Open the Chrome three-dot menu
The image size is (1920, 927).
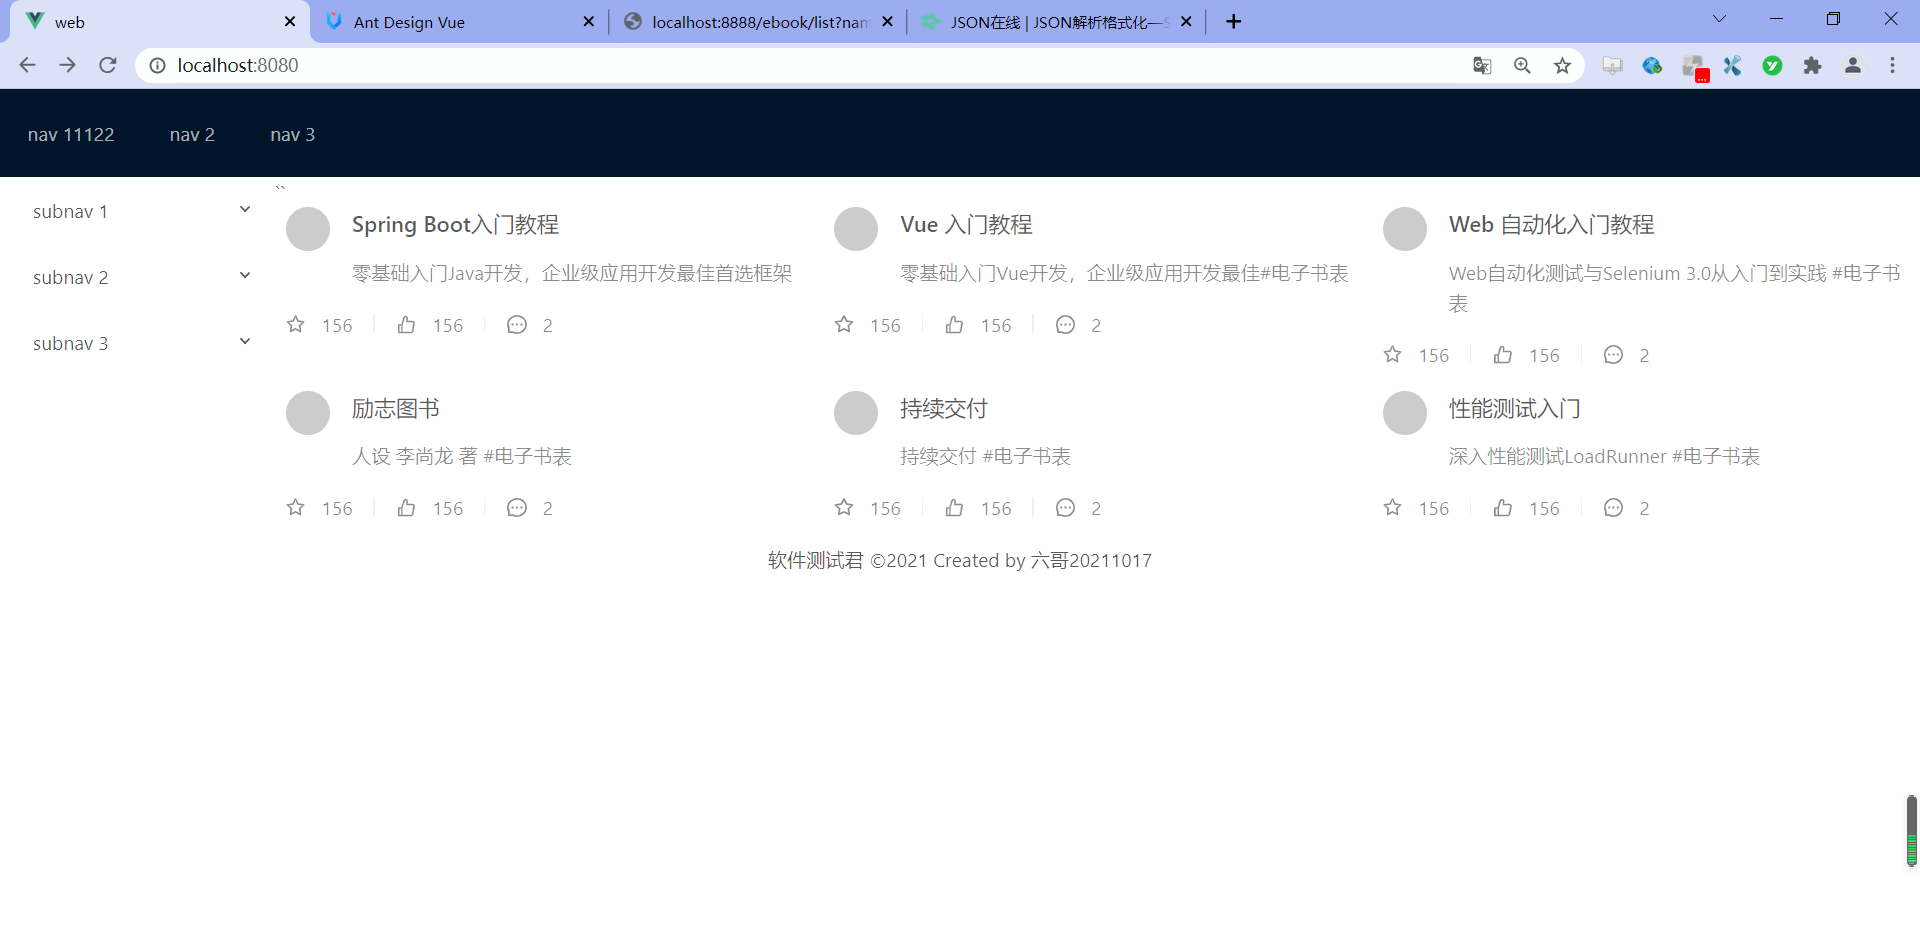pyautogui.click(x=1892, y=65)
